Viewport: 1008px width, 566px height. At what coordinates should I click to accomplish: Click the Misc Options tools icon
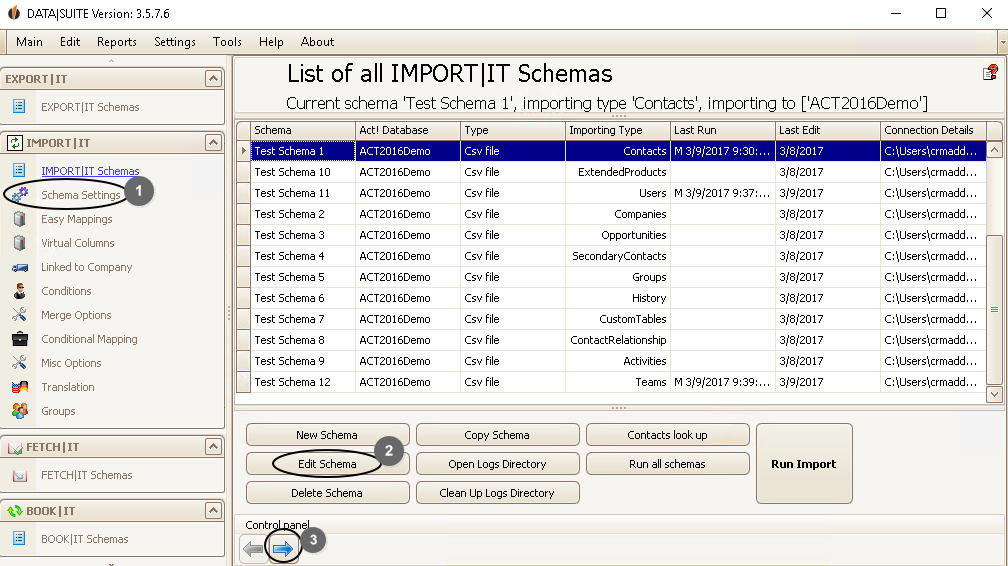[x=20, y=363]
